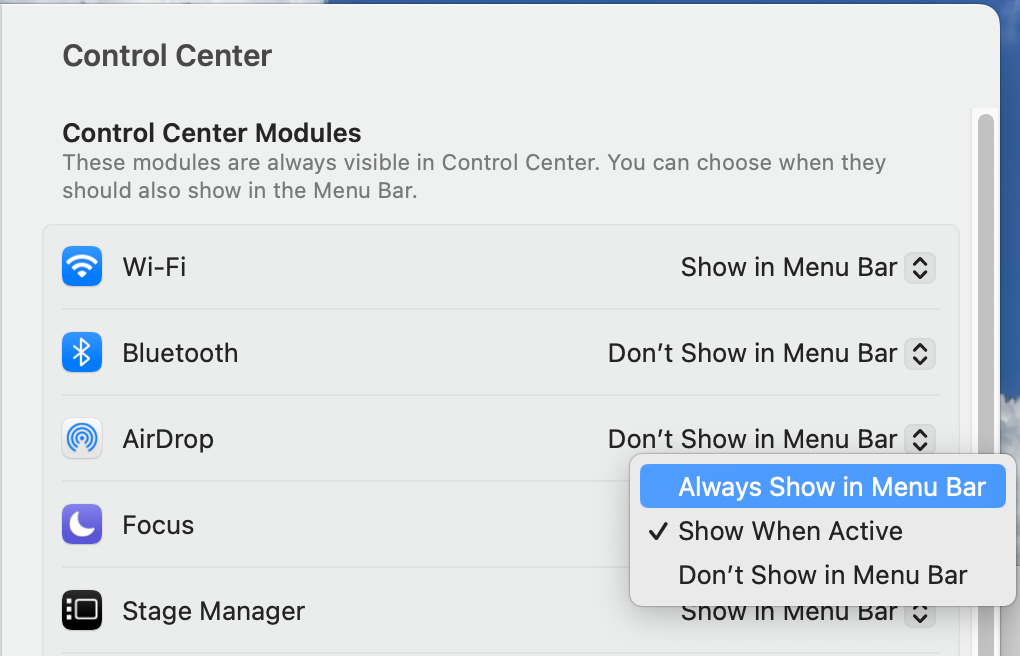Pick Don't Show in Menu Bar in popup menu
Viewport: 1020px width, 656px height.
pos(822,575)
